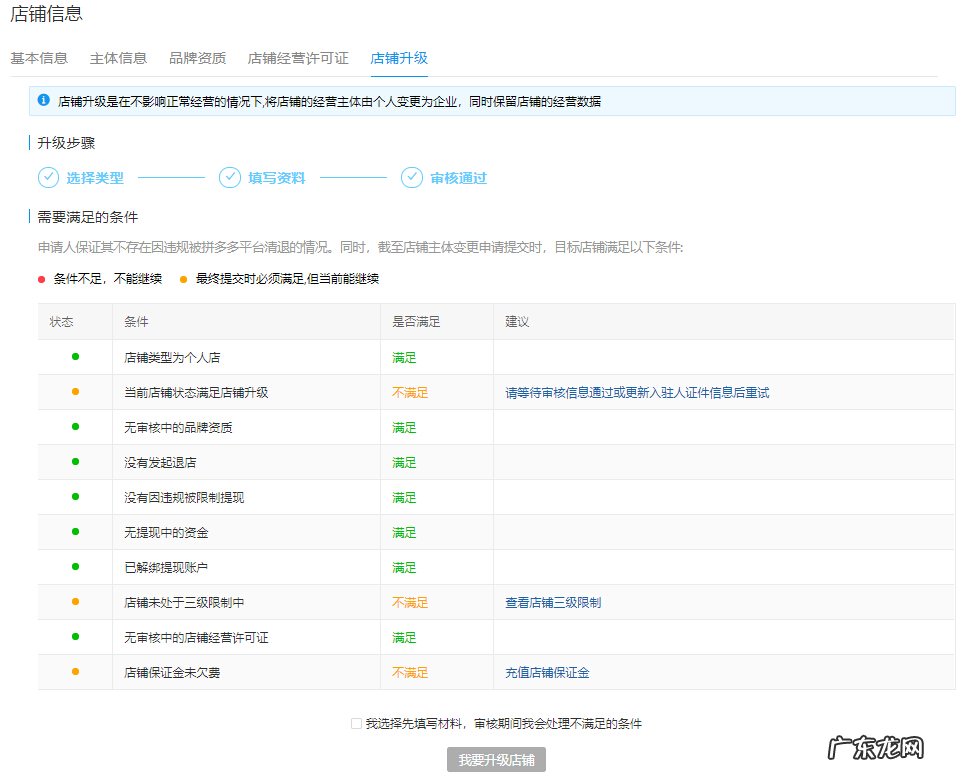The height and width of the screenshot is (777, 962).
Task: 切换到"基本信息"标签页
Action: coord(38,58)
